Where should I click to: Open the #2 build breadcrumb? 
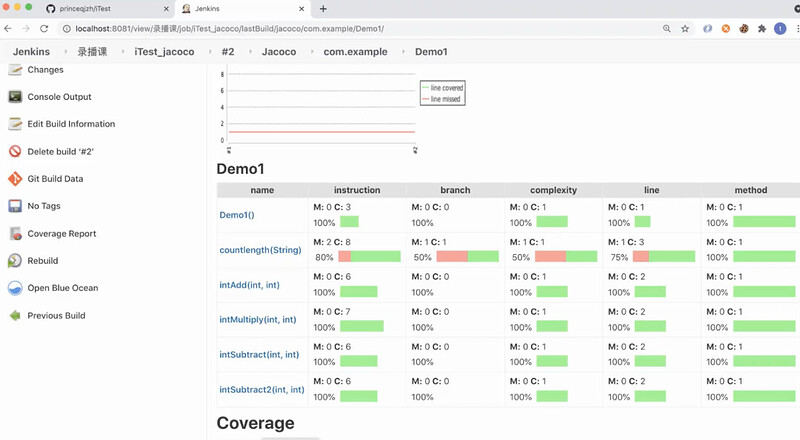tap(228, 52)
